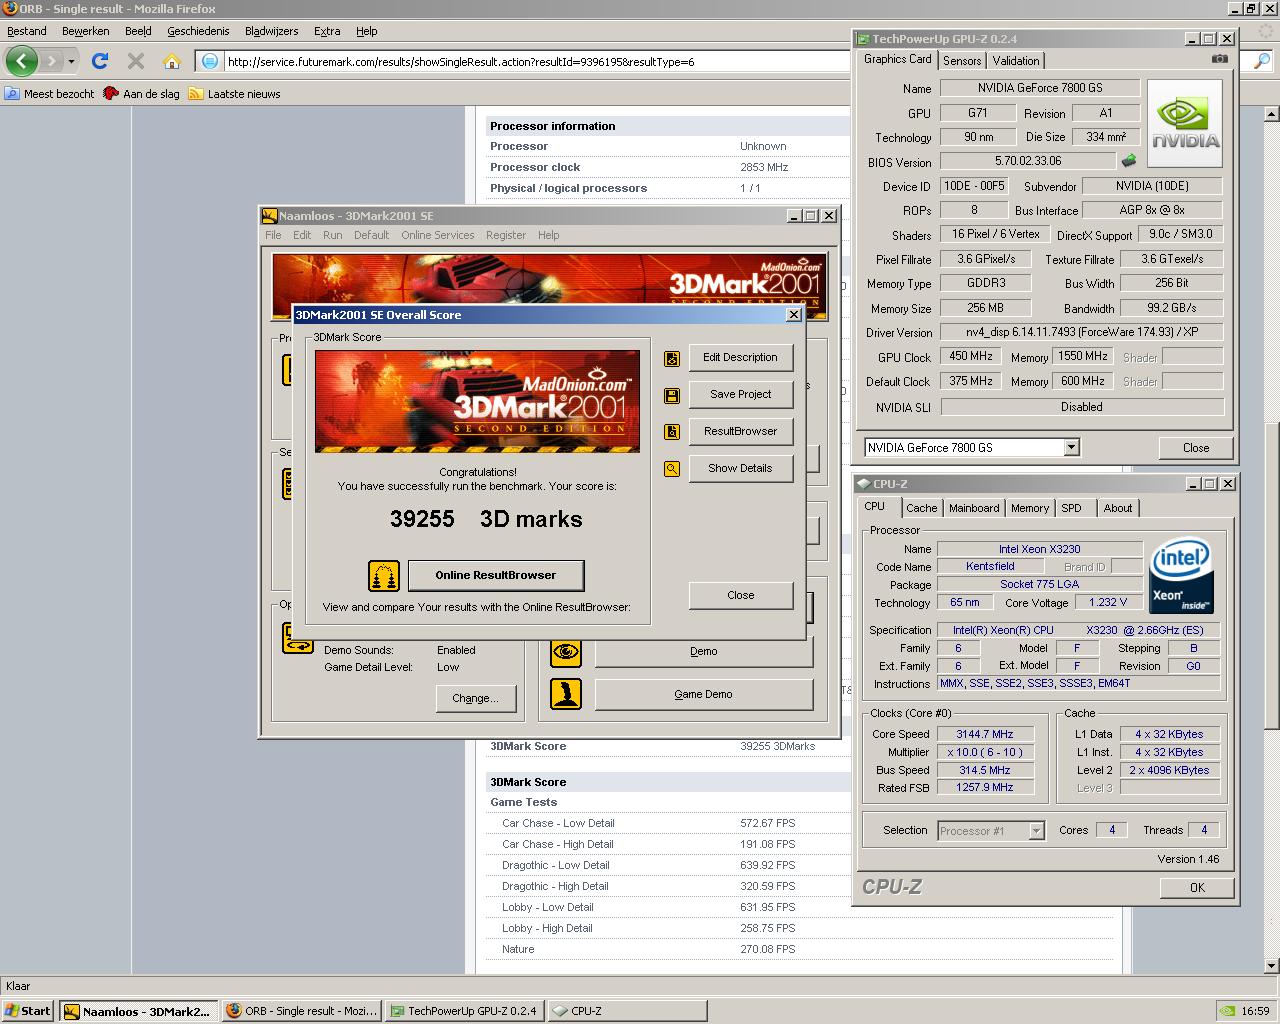Switch to Sensors tab in GPU-Z

(x=962, y=61)
